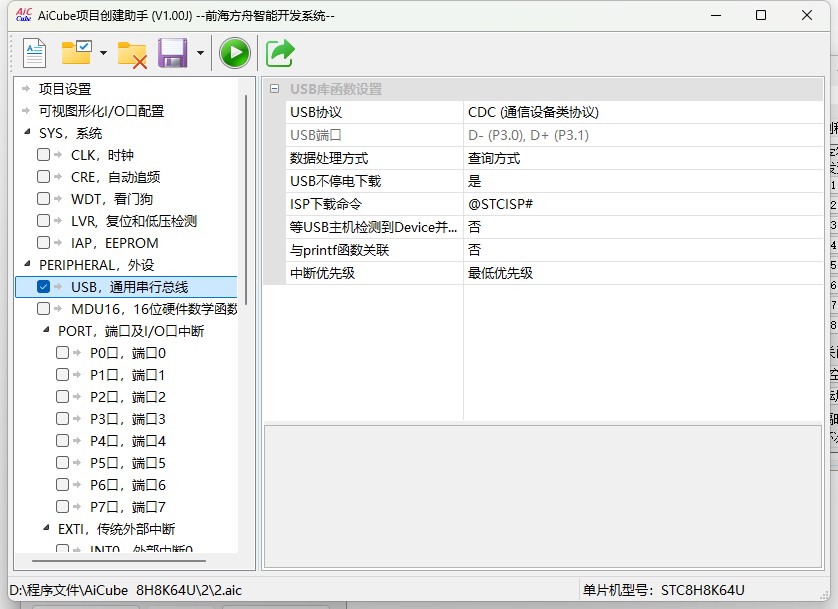The image size is (838, 609).
Task: Click the AiCube application logo icon
Action: coord(24,15)
